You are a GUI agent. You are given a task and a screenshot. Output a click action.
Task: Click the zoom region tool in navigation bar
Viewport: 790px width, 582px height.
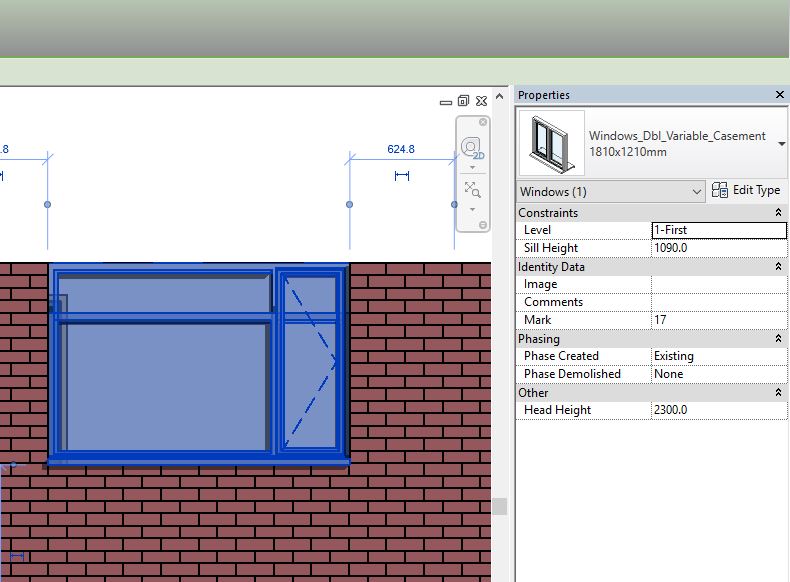(473, 189)
